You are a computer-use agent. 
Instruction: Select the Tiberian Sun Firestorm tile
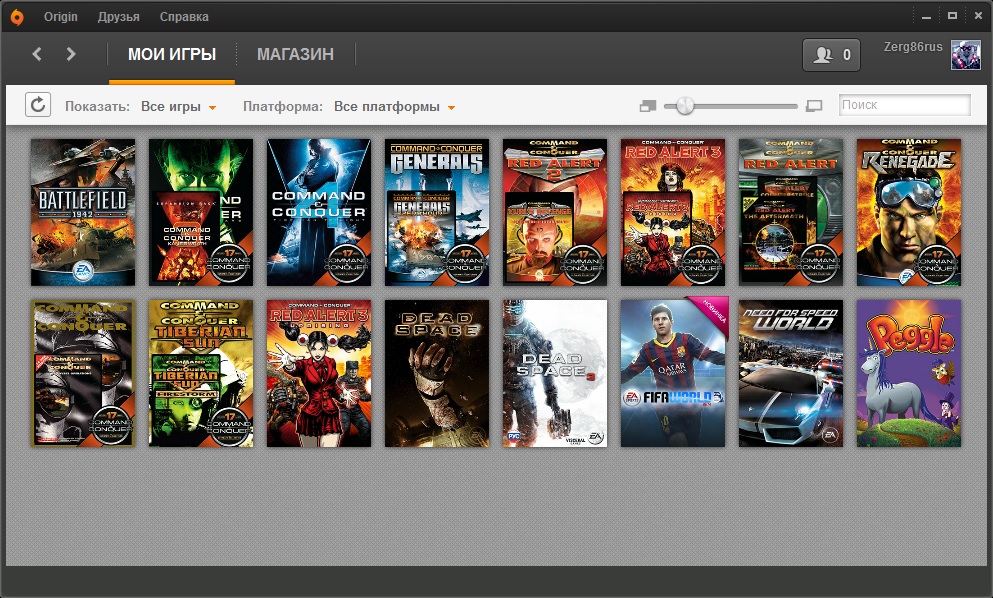pyautogui.click(x=201, y=373)
